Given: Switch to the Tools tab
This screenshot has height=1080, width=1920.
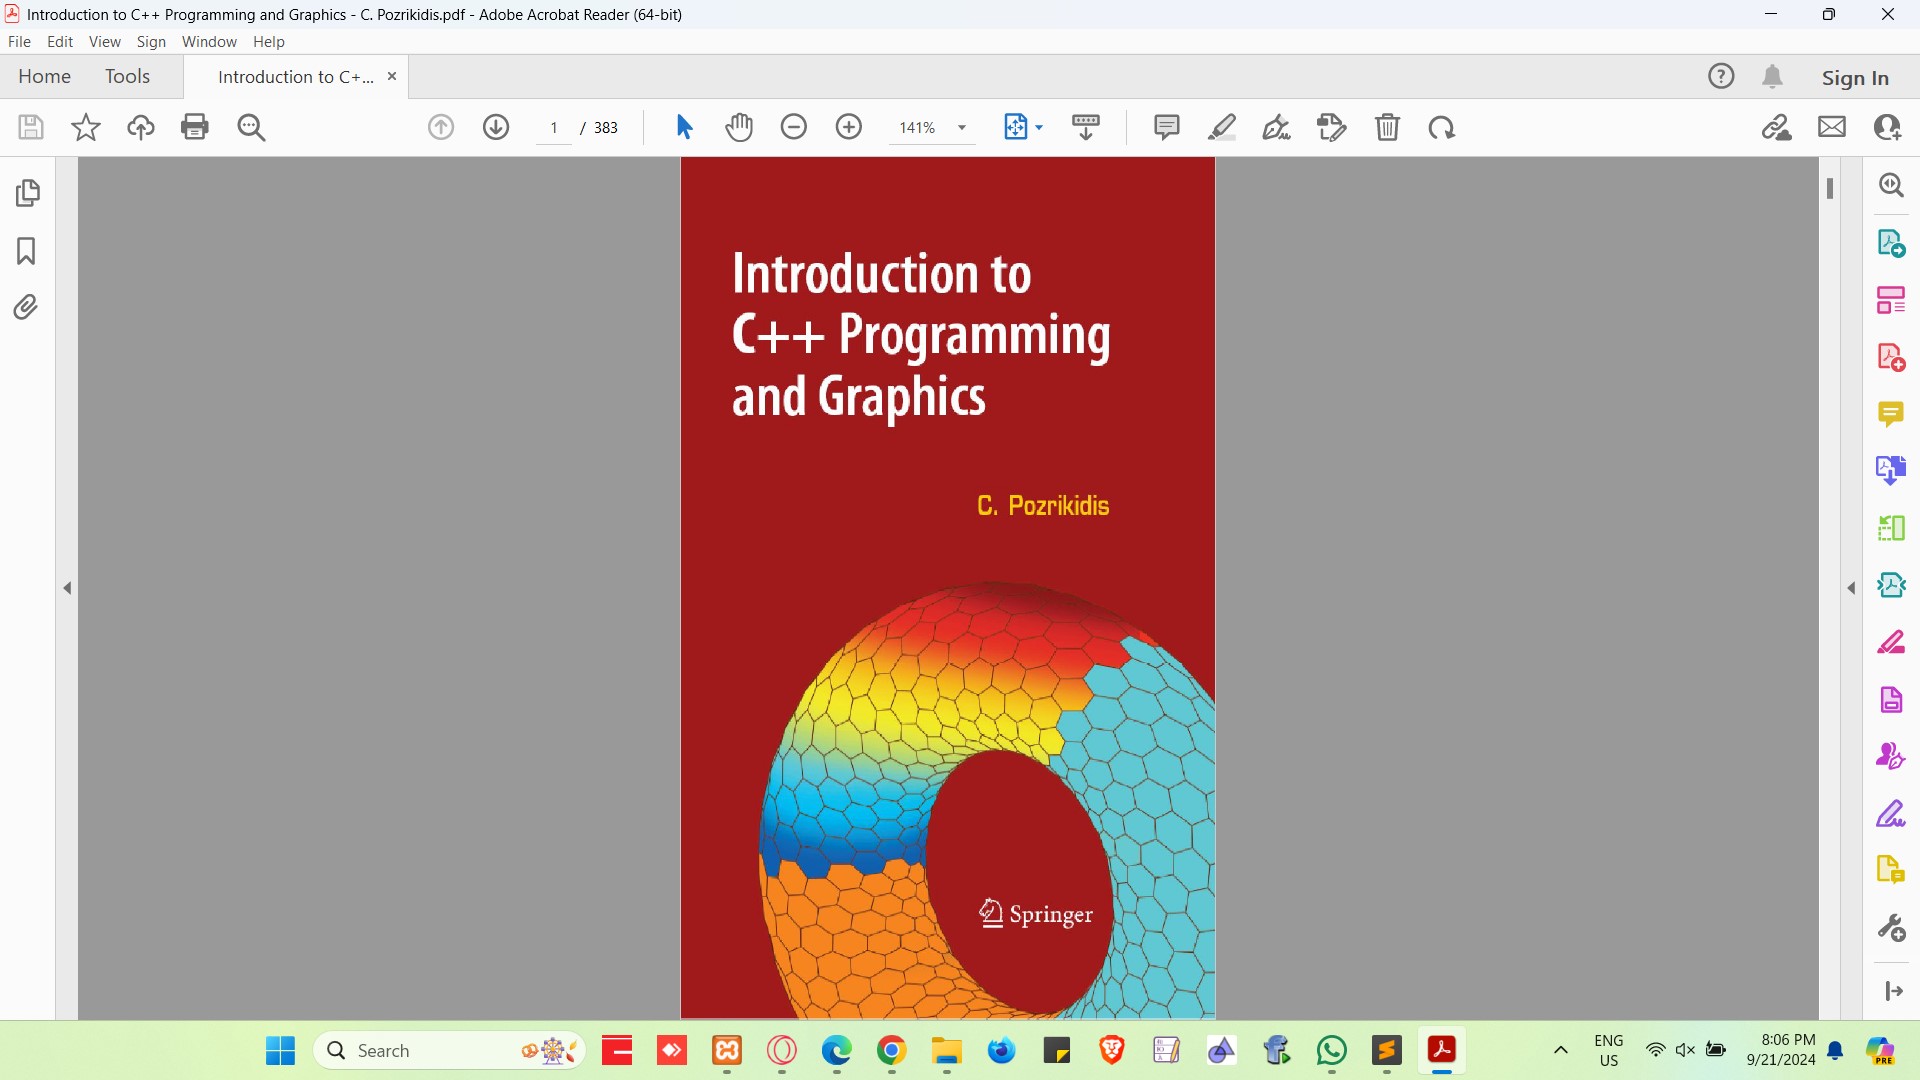Looking at the screenshot, I should coord(127,76).
